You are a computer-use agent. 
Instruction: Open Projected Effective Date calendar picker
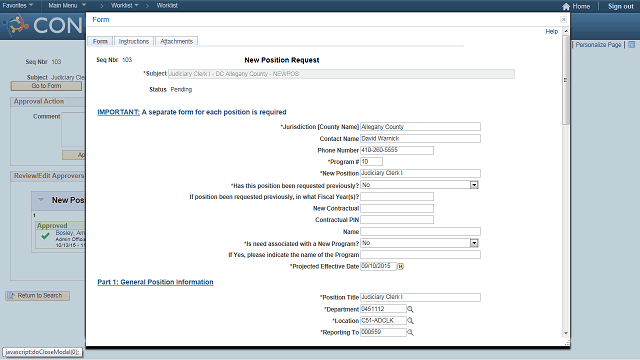click(x=400, y=267)
